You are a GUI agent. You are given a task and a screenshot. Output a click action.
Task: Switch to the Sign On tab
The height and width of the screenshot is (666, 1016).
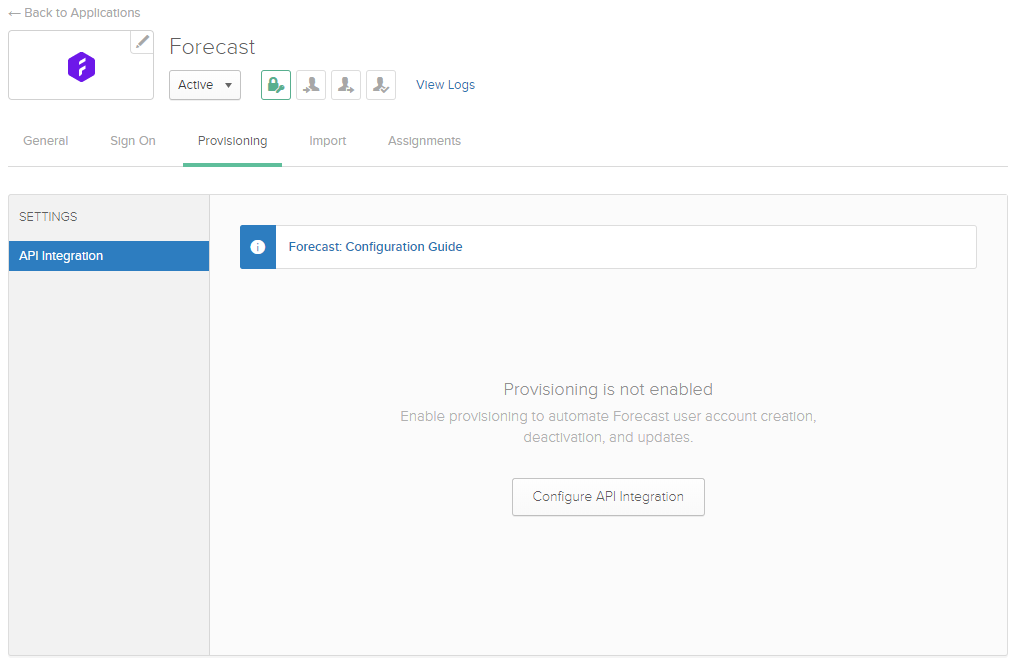pyautogui.click(x=133, y=141)
